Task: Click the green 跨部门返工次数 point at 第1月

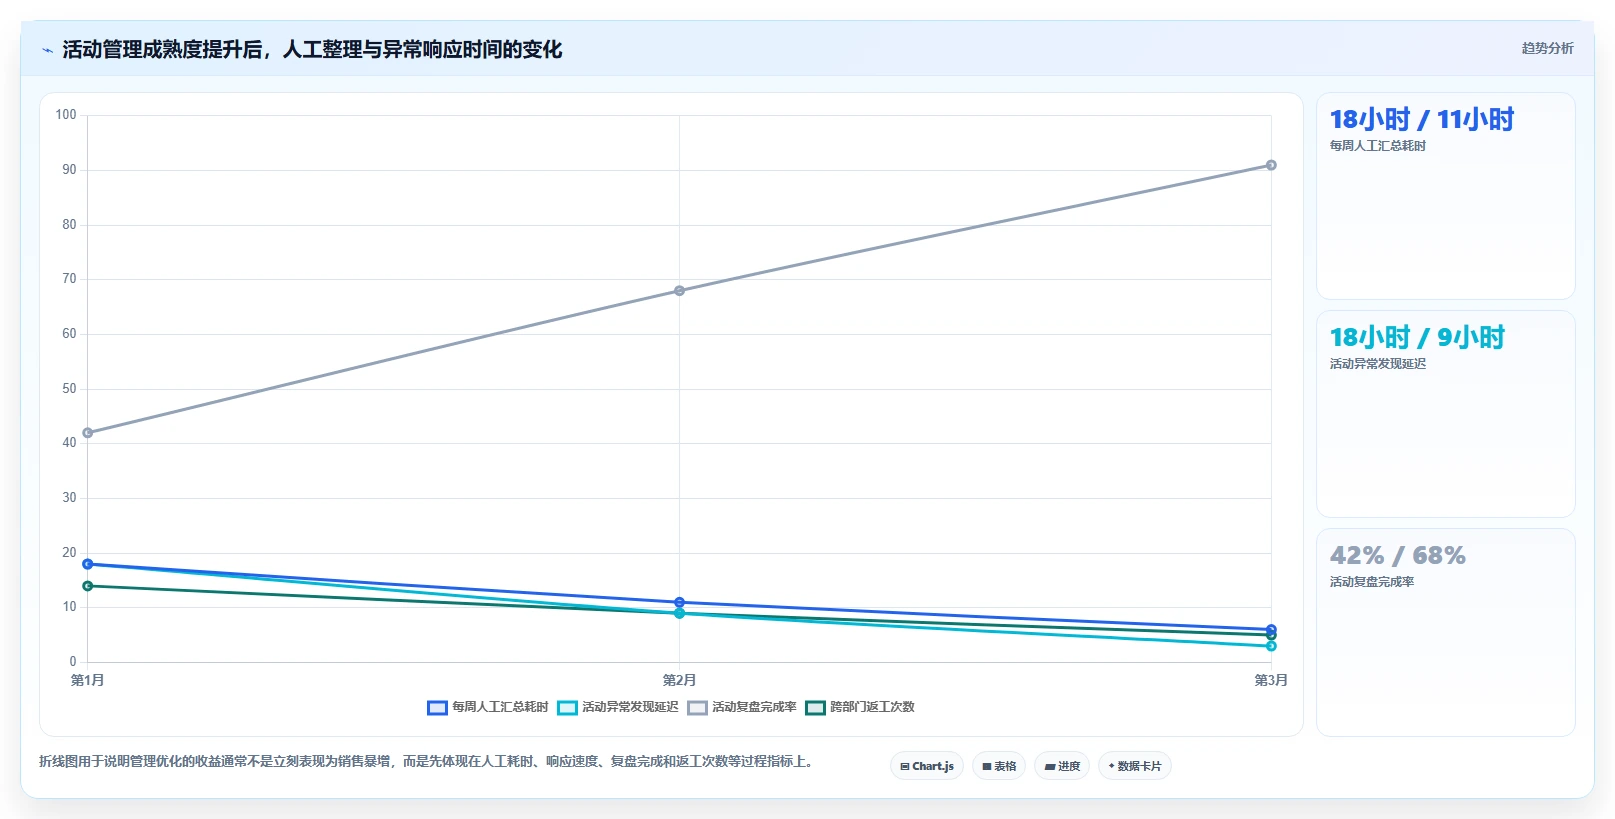Action: tap(88, 586)
